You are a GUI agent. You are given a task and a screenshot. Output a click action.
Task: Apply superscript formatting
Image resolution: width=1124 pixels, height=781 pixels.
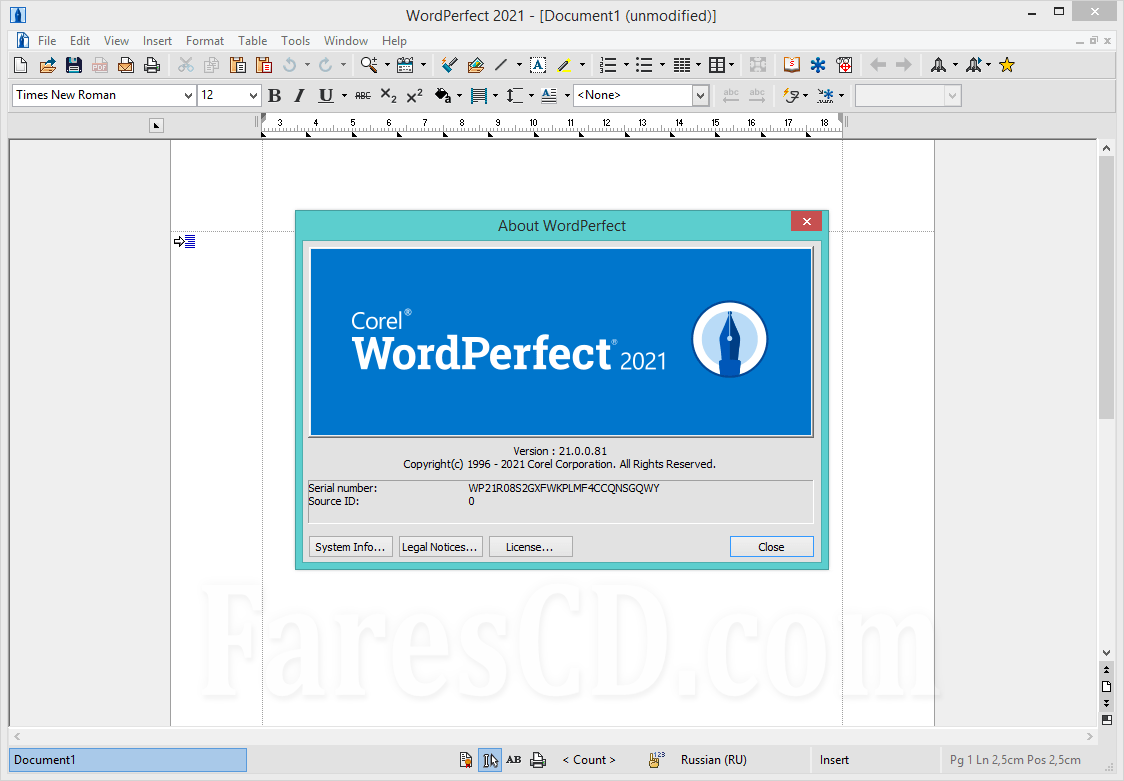tap(414, 95)
